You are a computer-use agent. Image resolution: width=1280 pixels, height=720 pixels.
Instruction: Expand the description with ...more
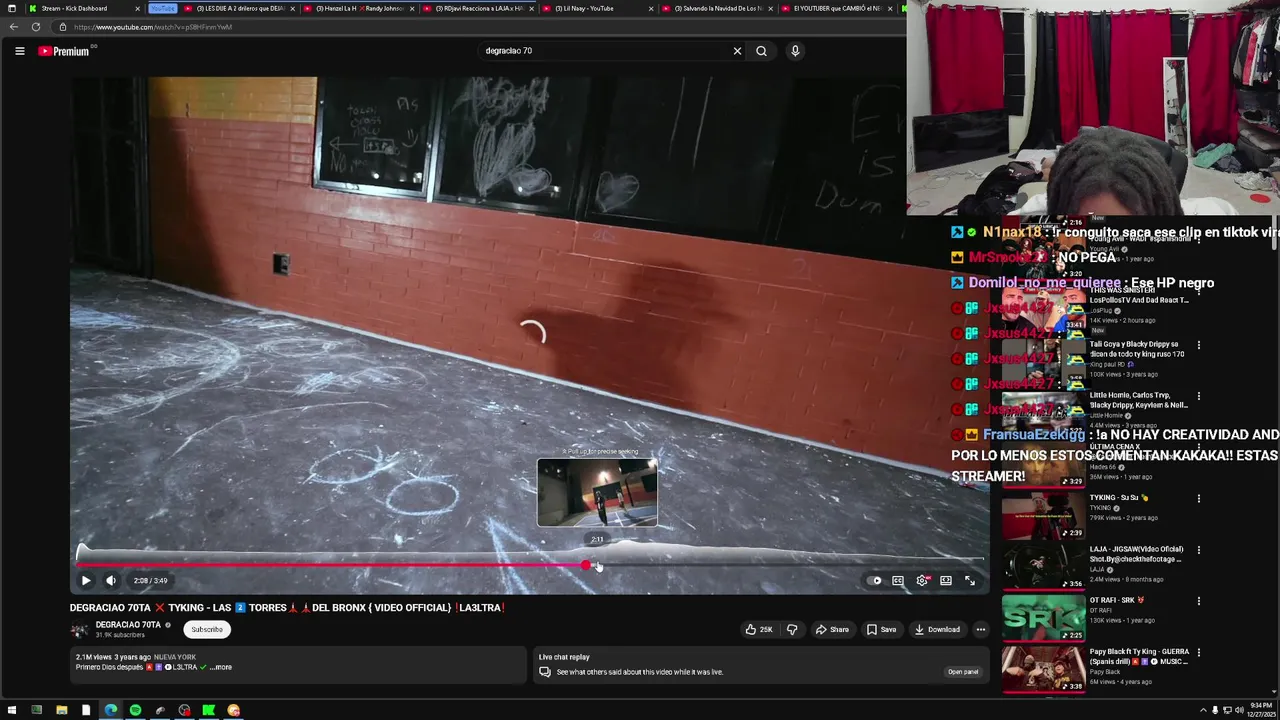221,667
